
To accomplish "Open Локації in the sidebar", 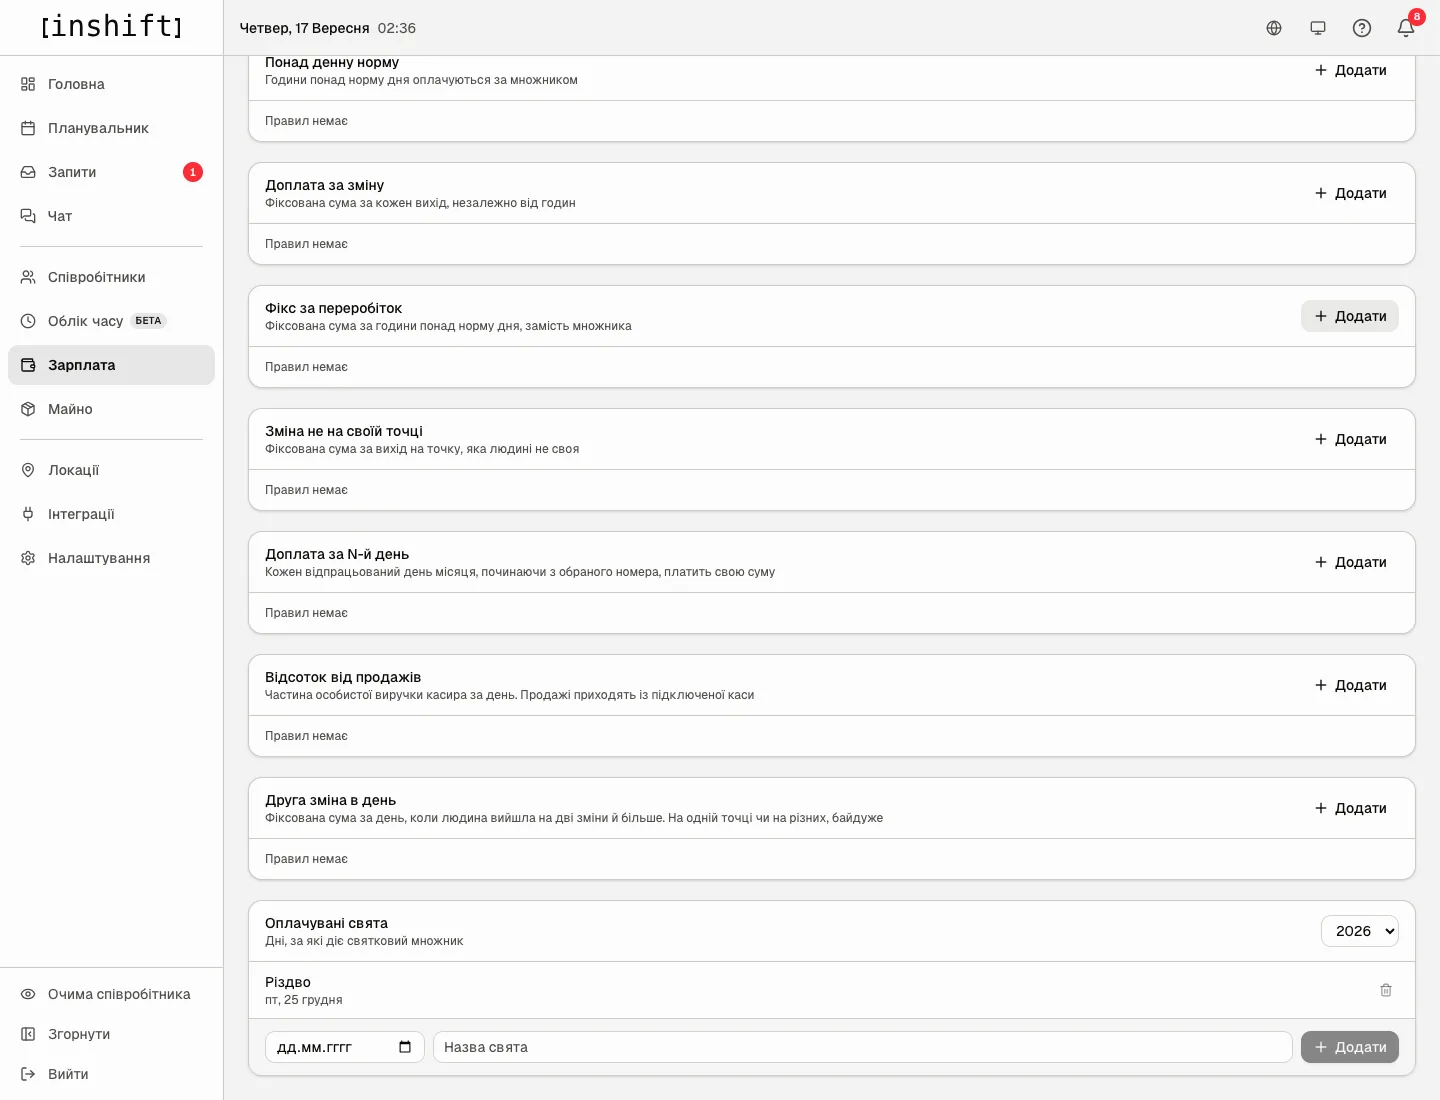I will point(111,470).
